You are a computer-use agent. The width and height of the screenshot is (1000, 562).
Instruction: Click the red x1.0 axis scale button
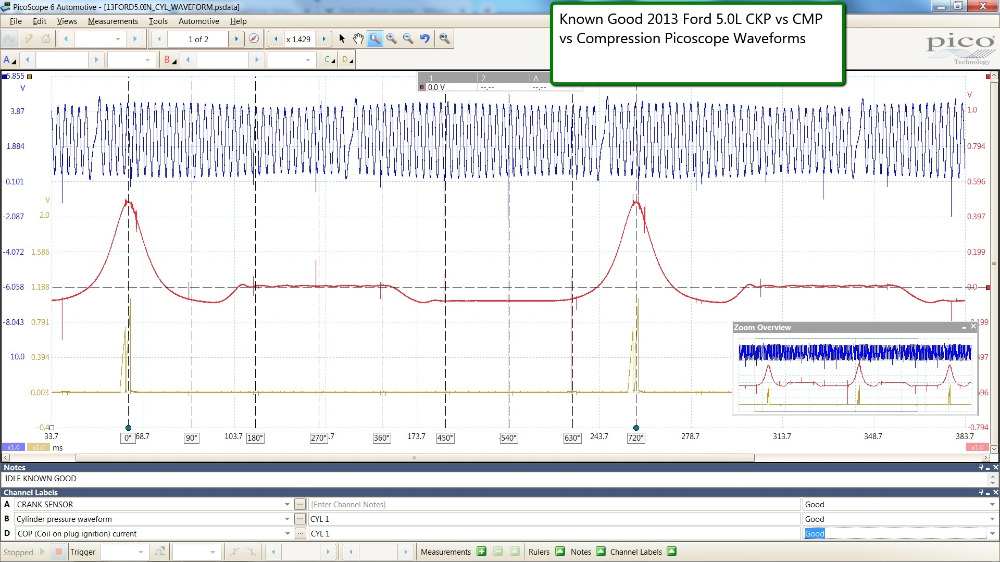coord(977,448)
